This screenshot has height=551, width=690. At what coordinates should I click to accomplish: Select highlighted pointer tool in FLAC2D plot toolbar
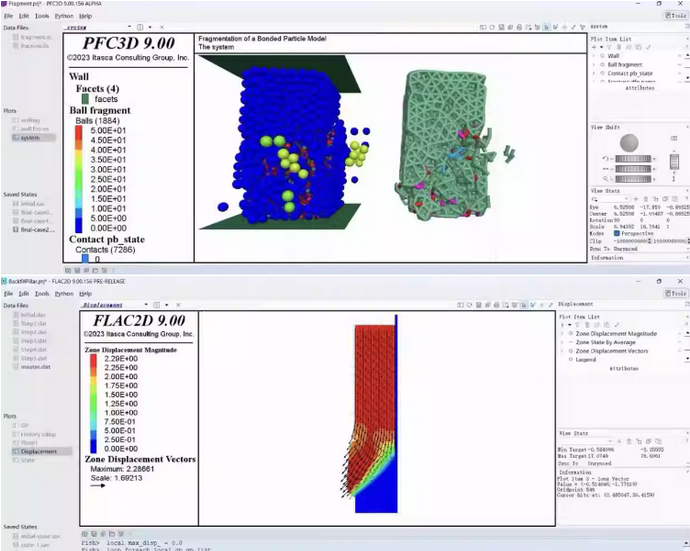[524, 305]
